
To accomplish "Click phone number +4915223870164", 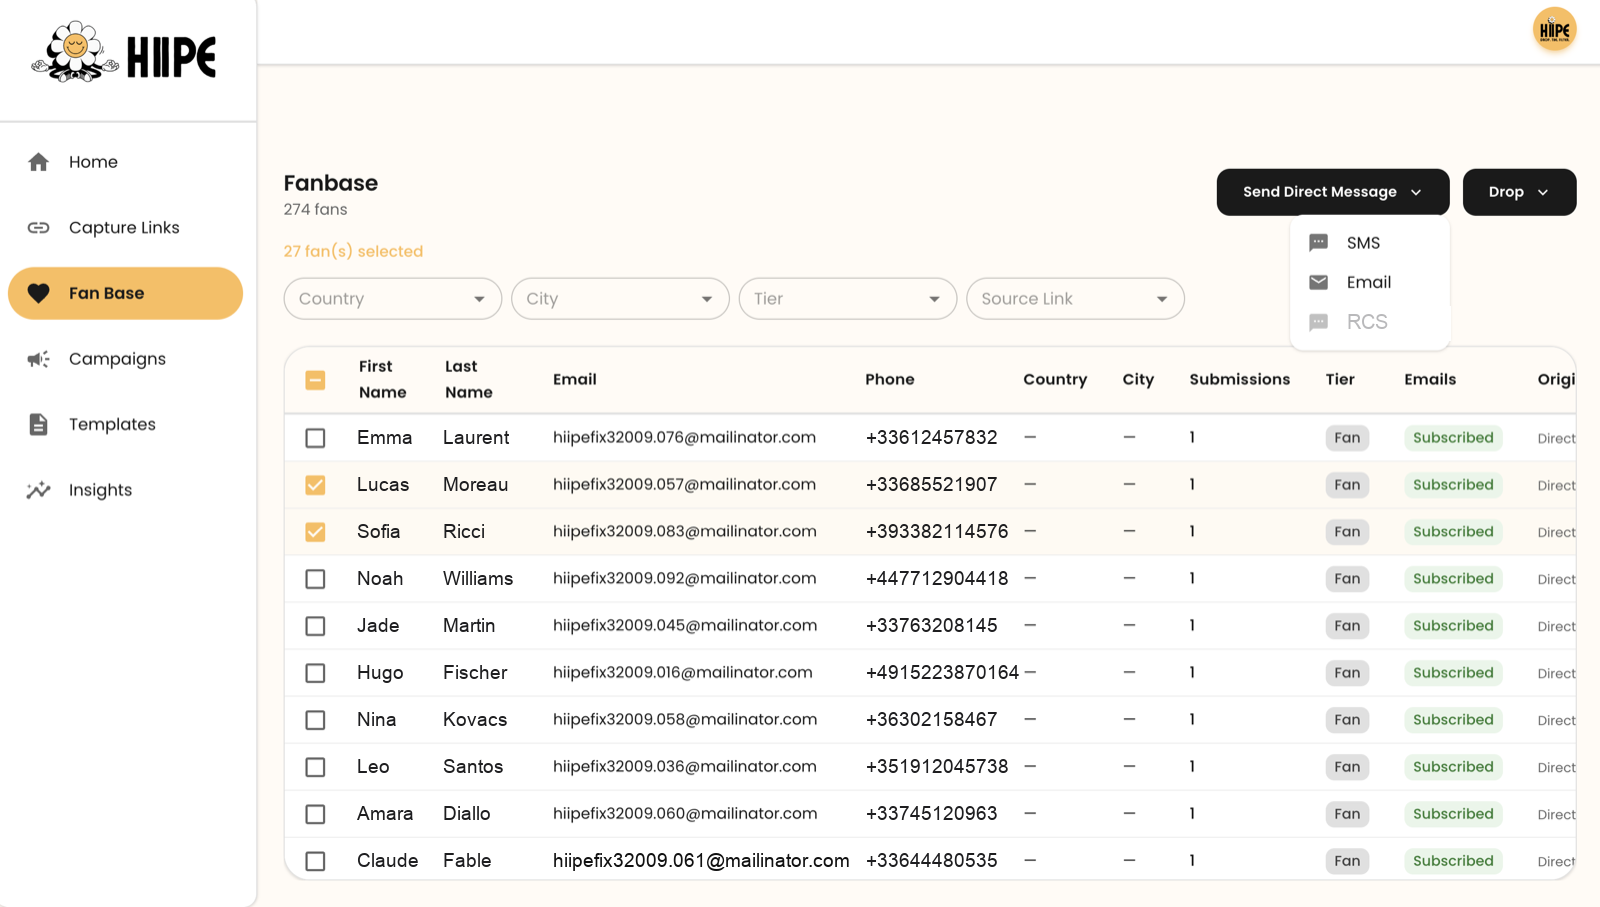I will (942, 672).
